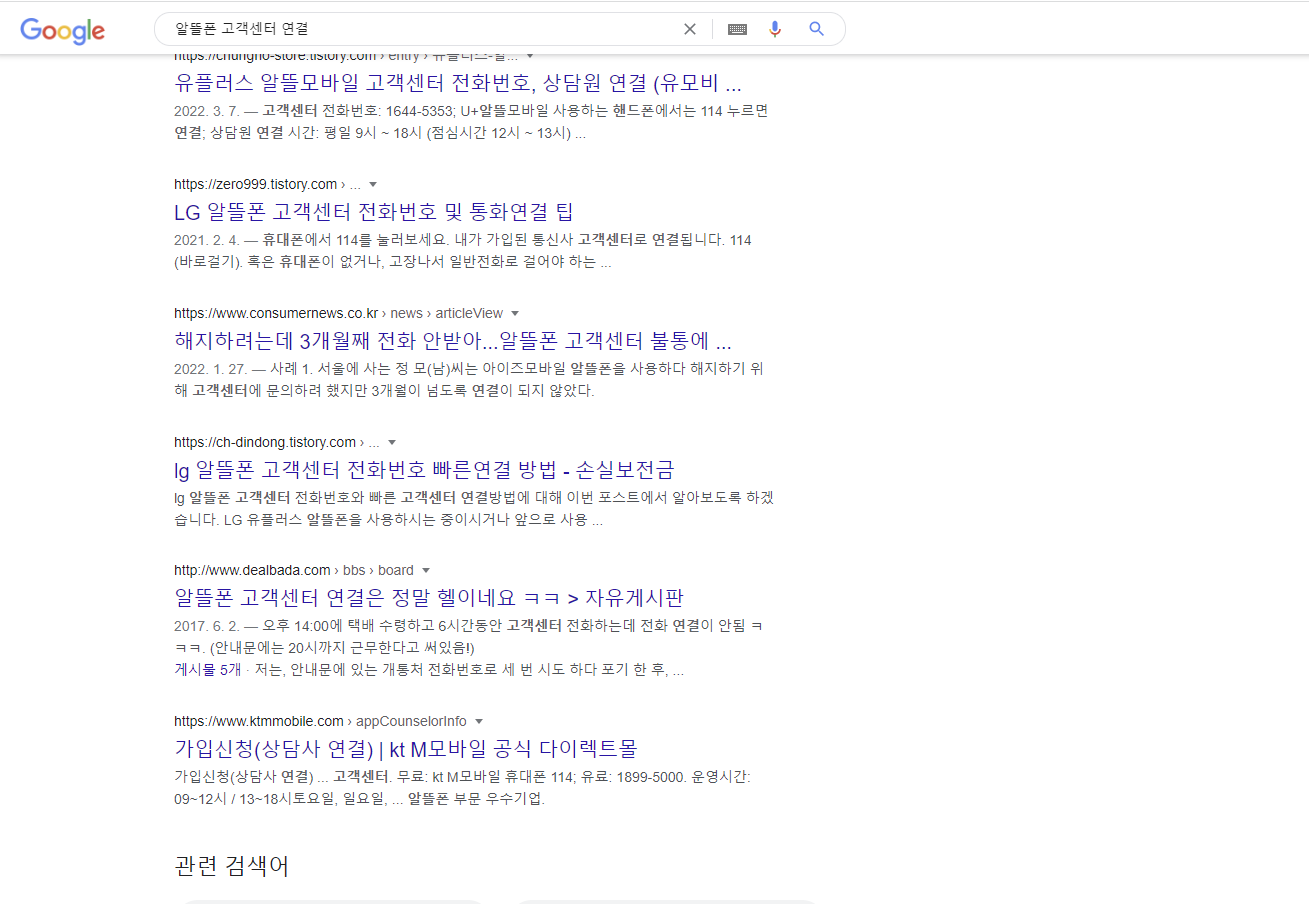
Task: Click the www.ktmmobile.com URL text
Action: click(x=259, y=721)
